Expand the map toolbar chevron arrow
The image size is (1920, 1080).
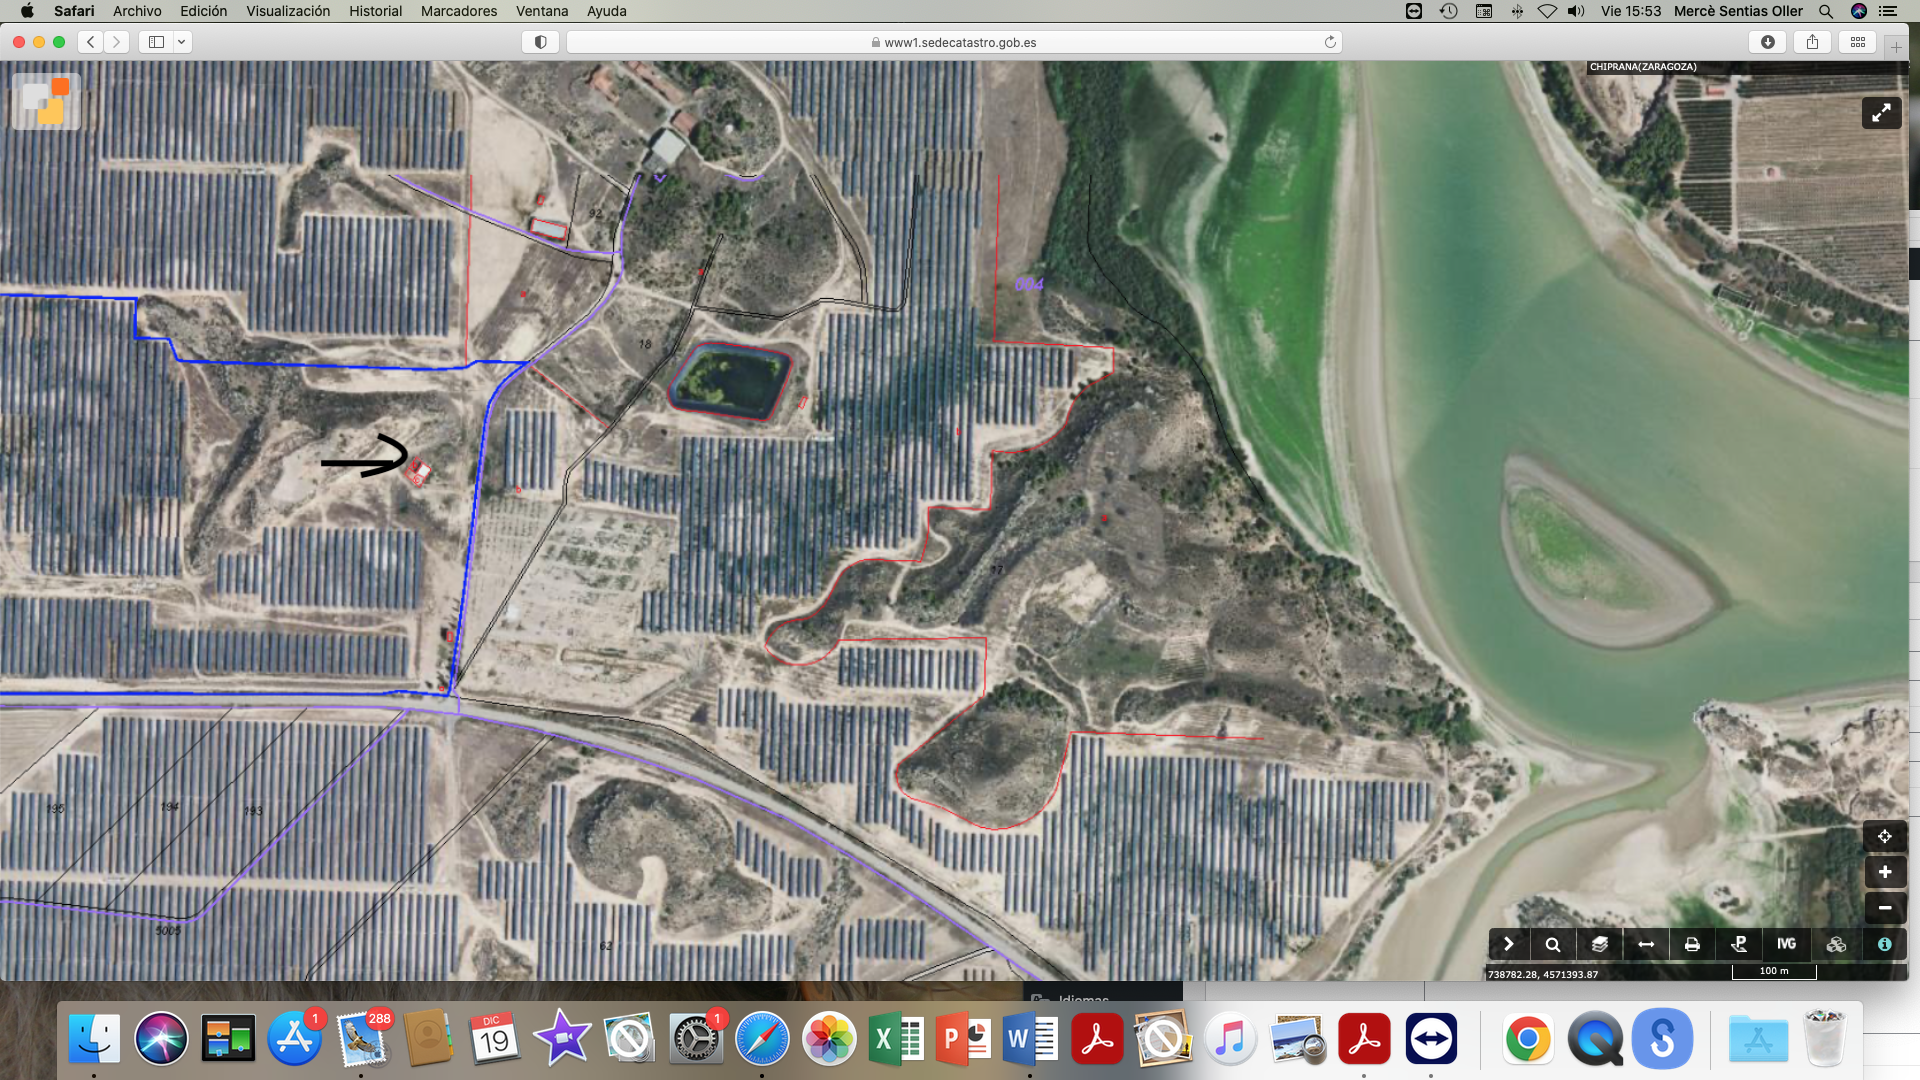[1508, 944]
